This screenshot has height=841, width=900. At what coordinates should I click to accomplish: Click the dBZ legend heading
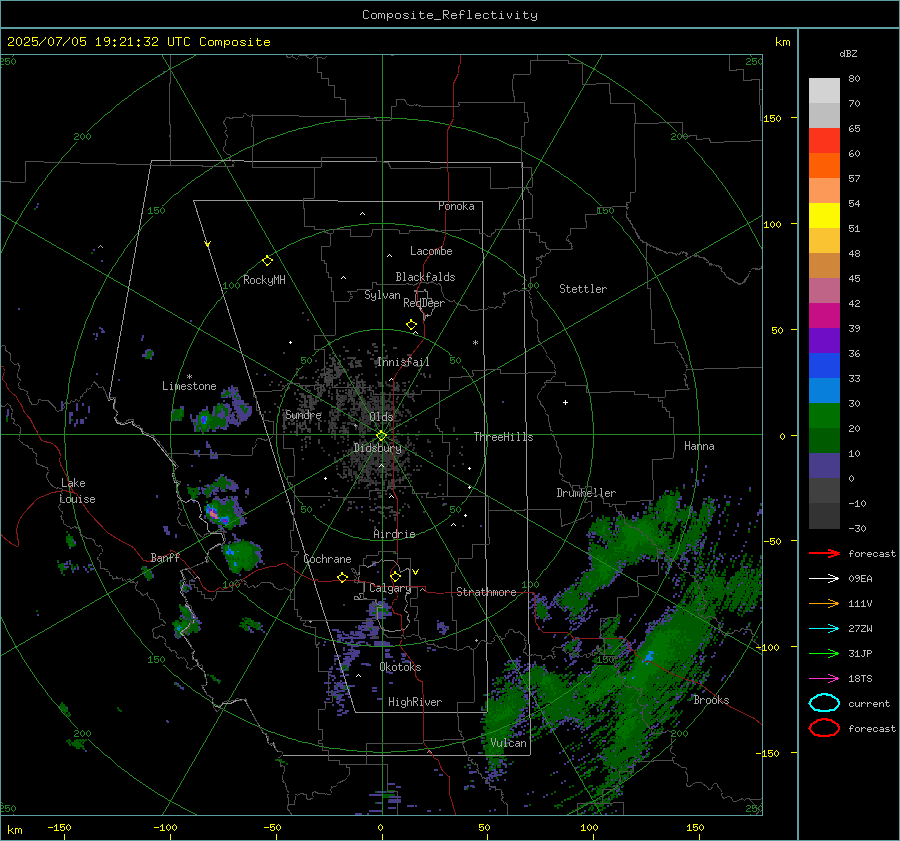(848, 54)
